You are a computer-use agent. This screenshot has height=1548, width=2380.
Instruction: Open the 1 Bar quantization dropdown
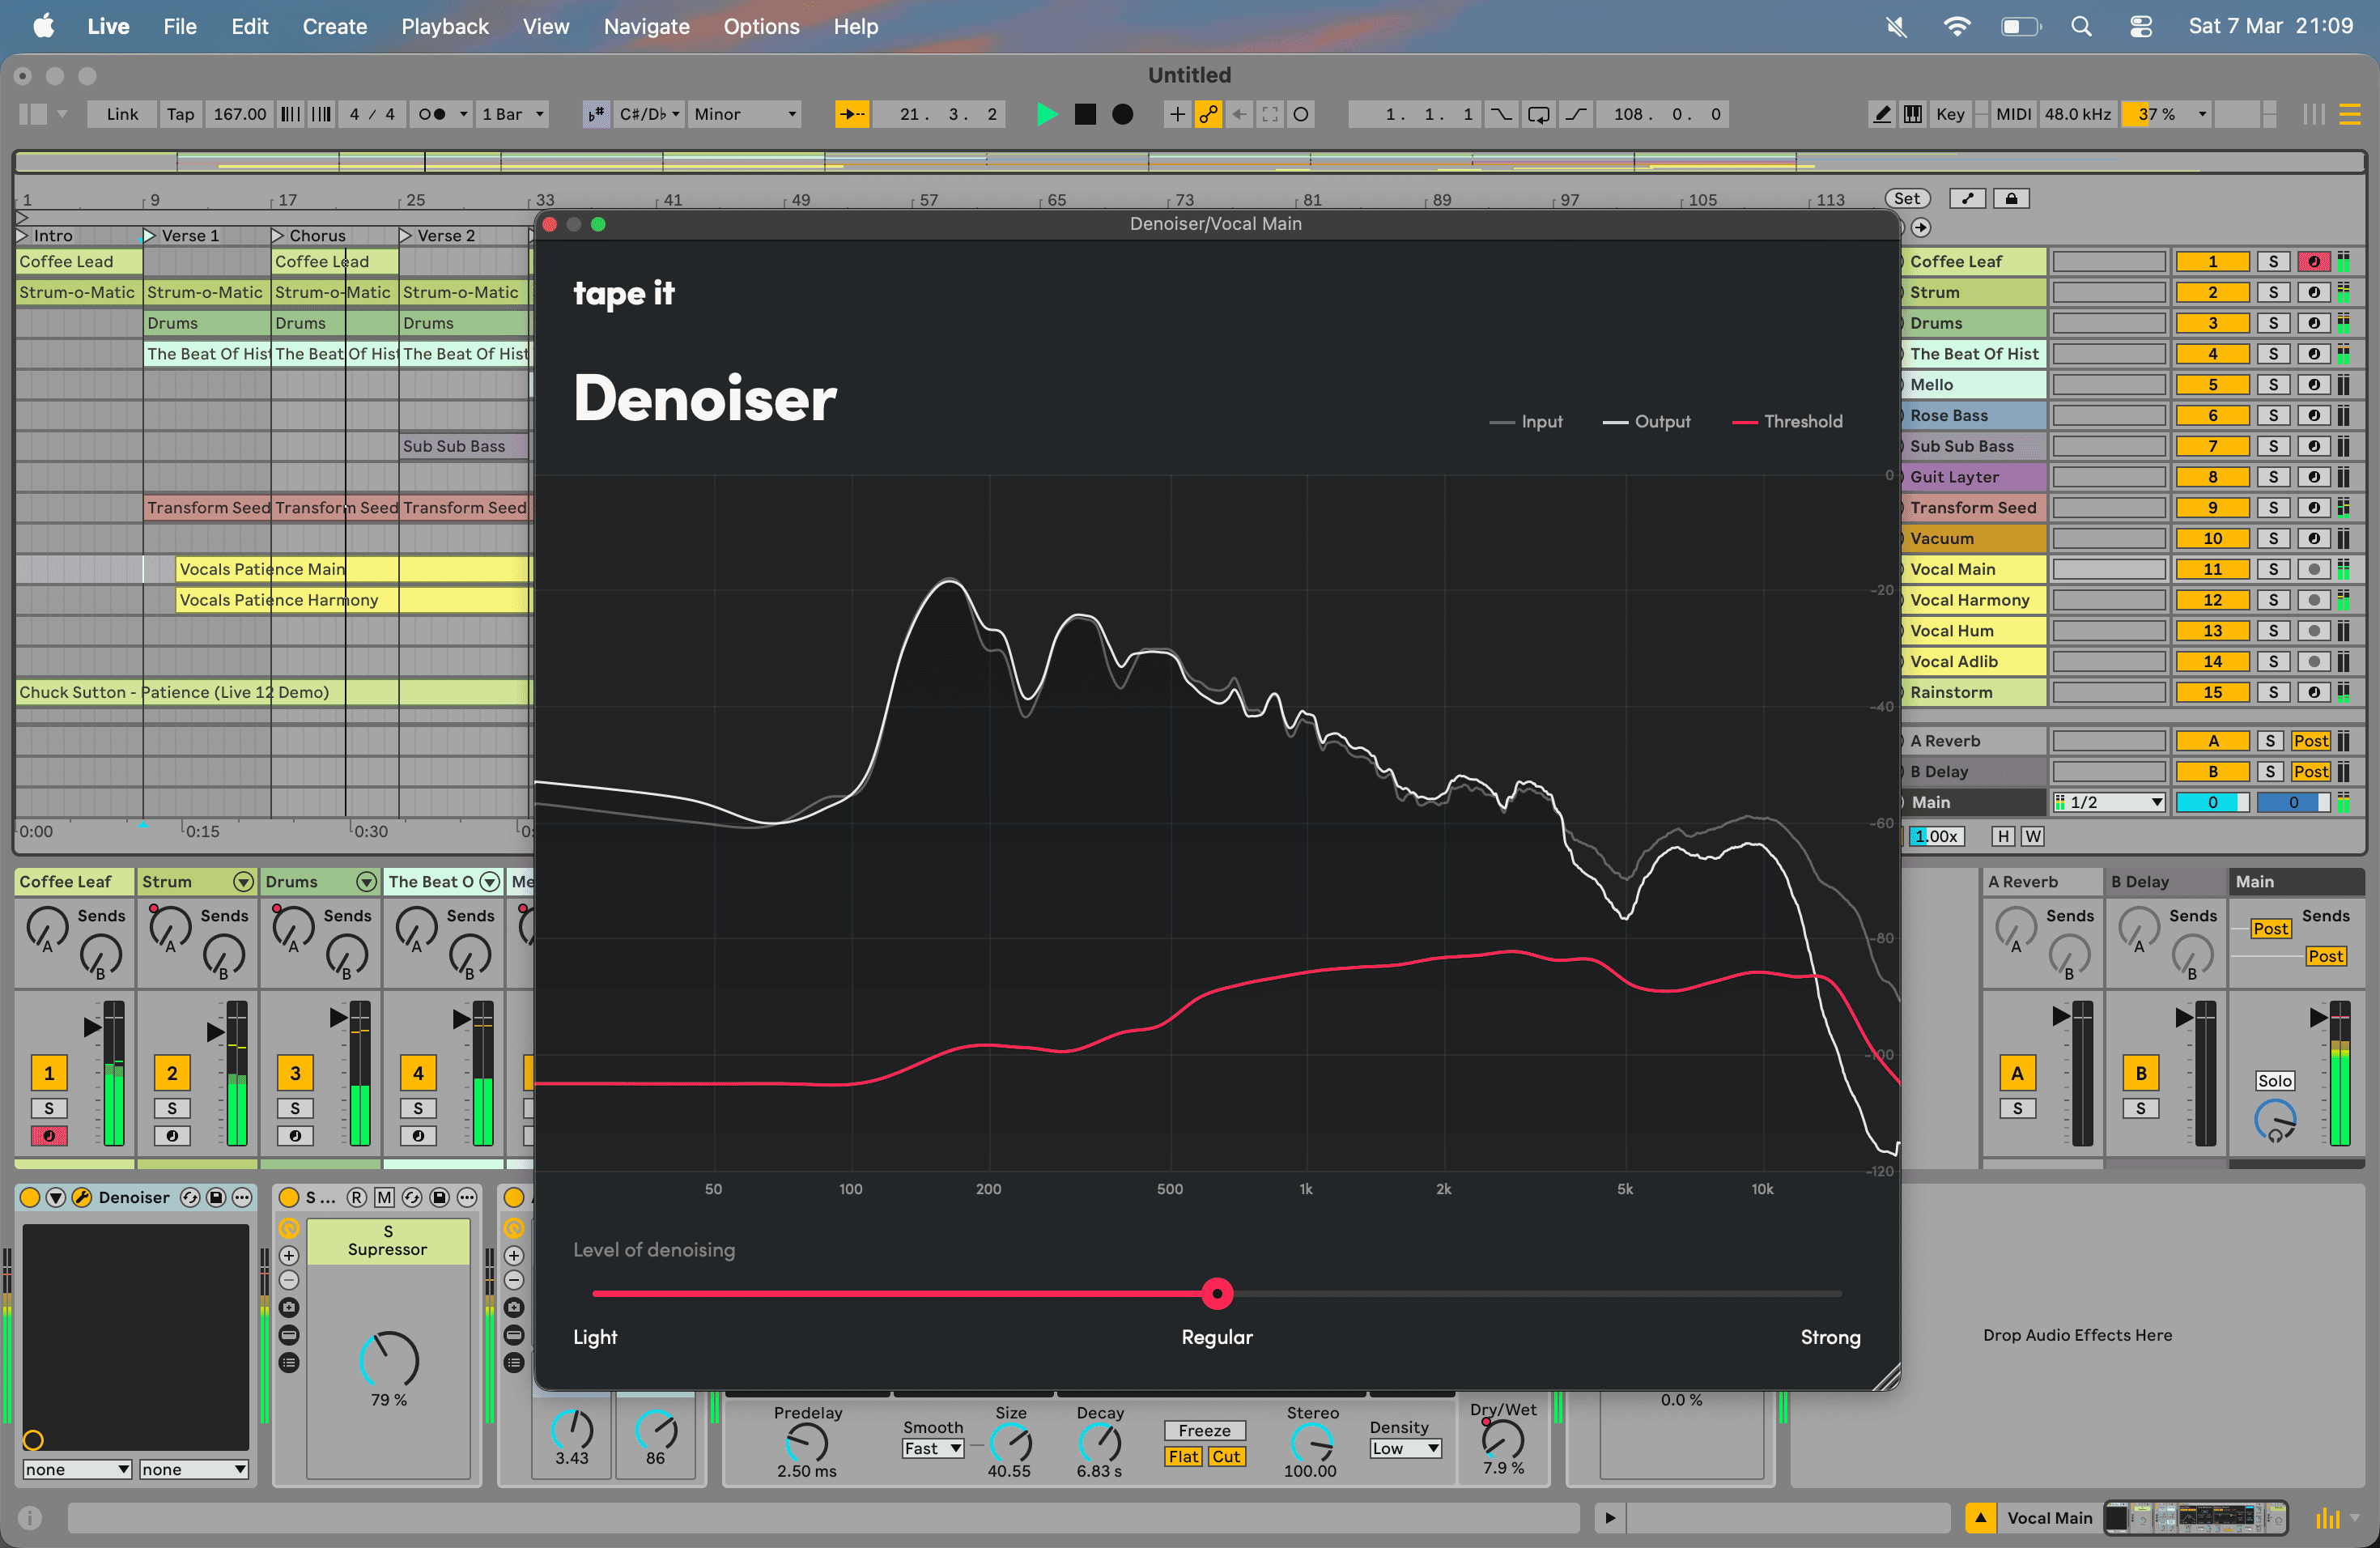(x=512, y=114)
